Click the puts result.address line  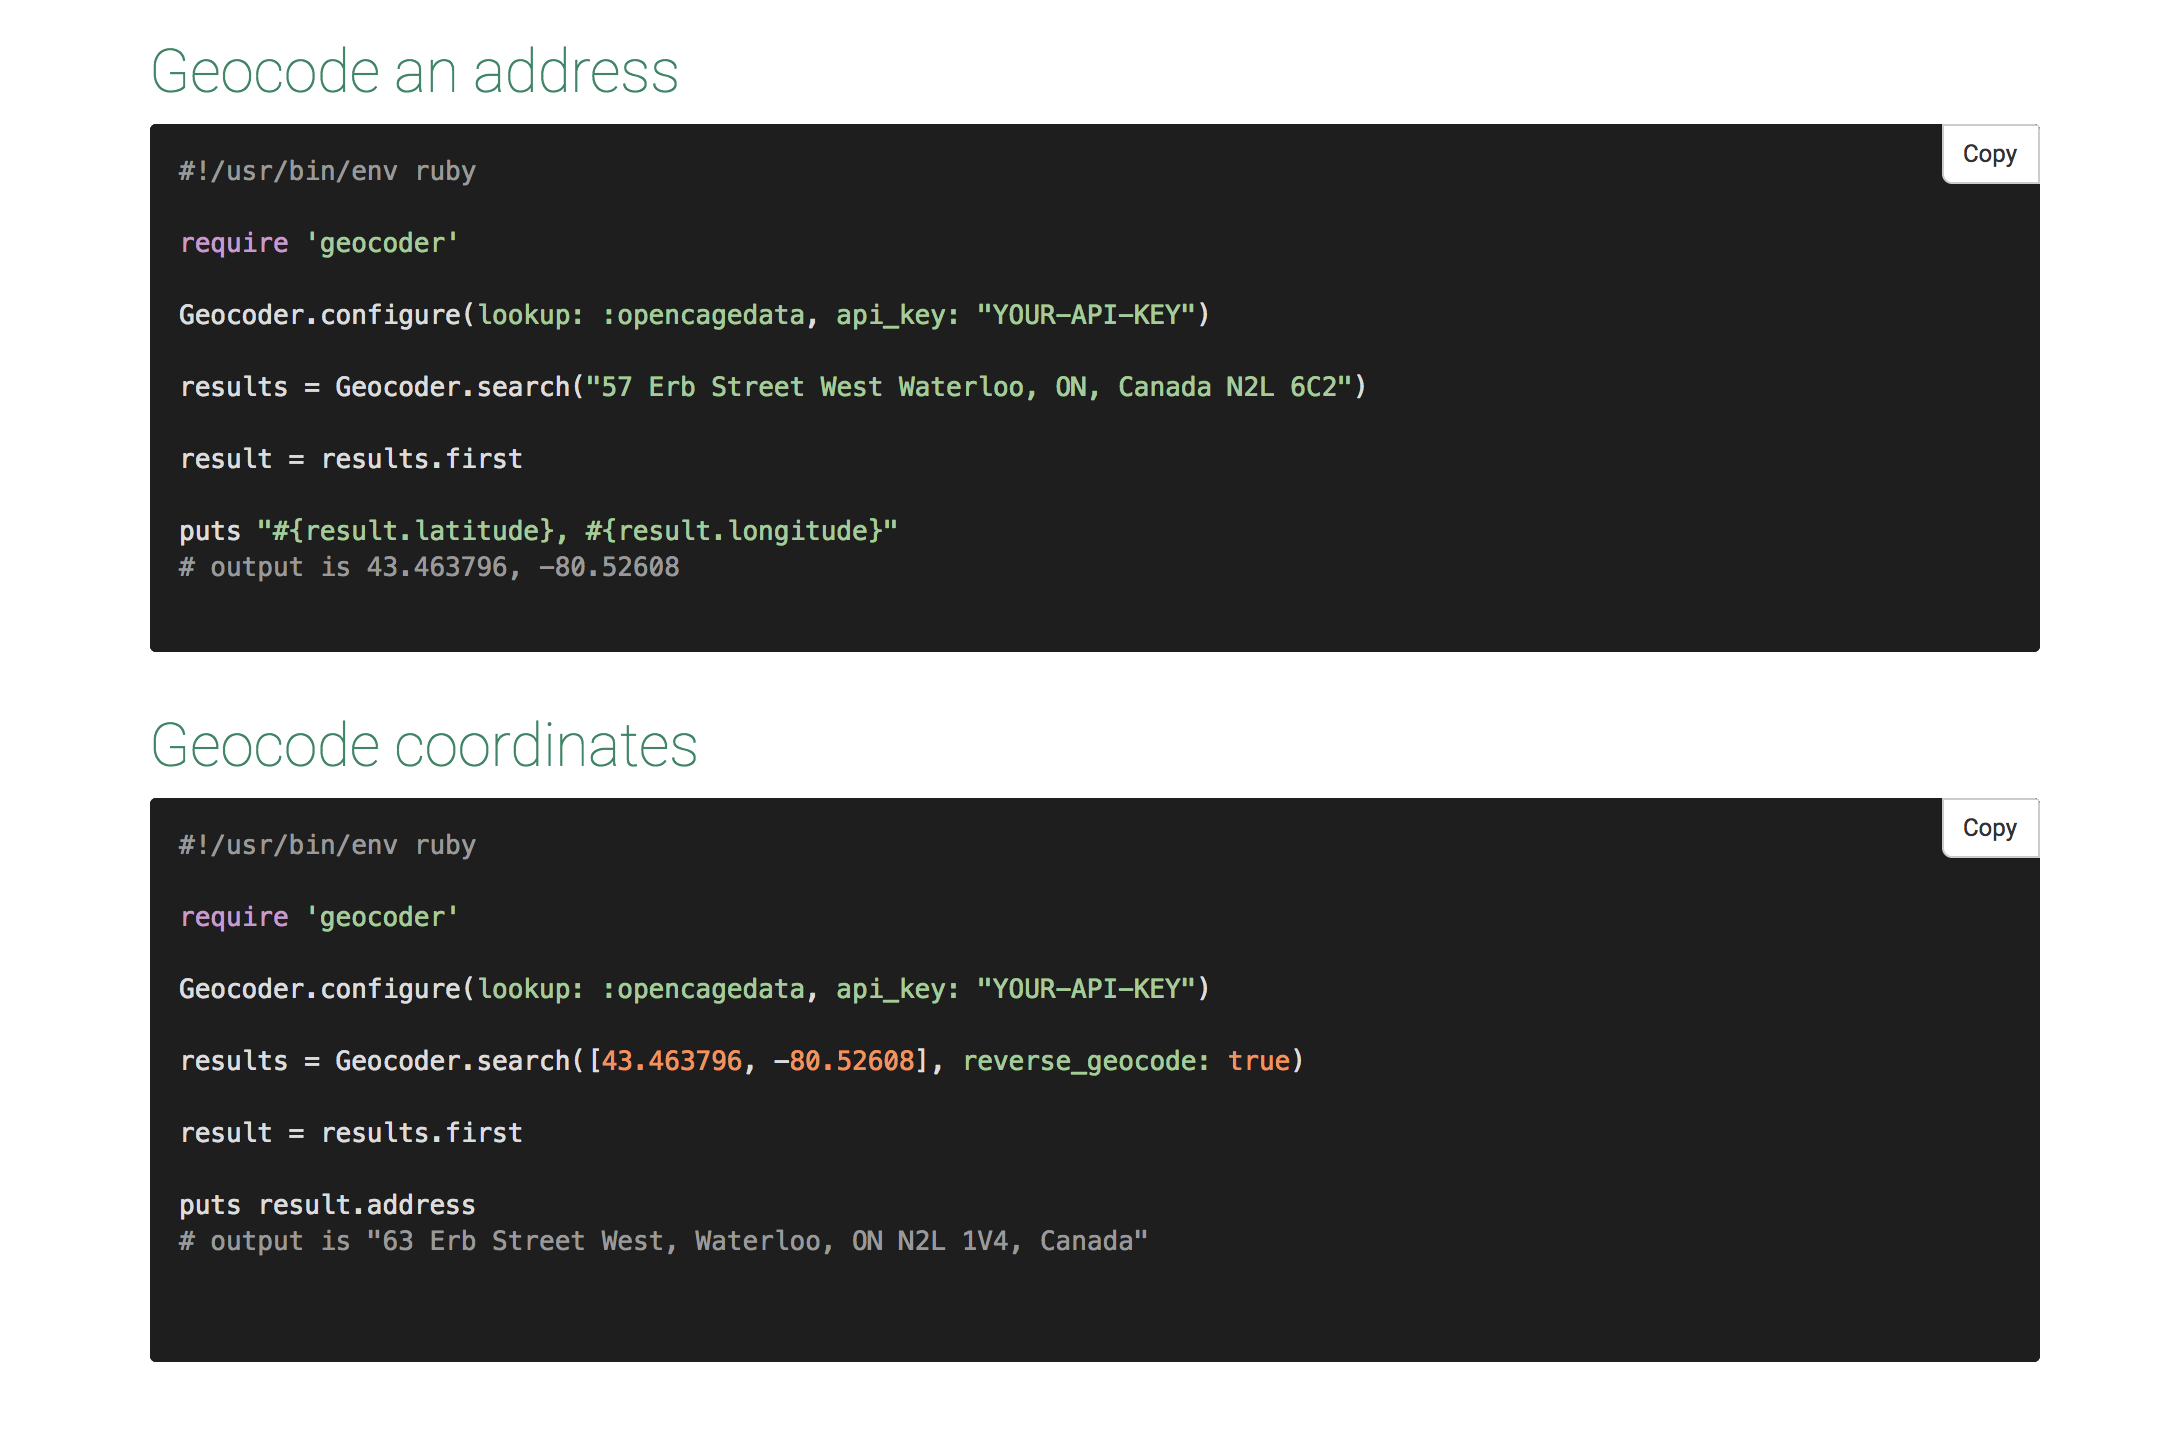pyautogui.click(x=327, y=1204)
